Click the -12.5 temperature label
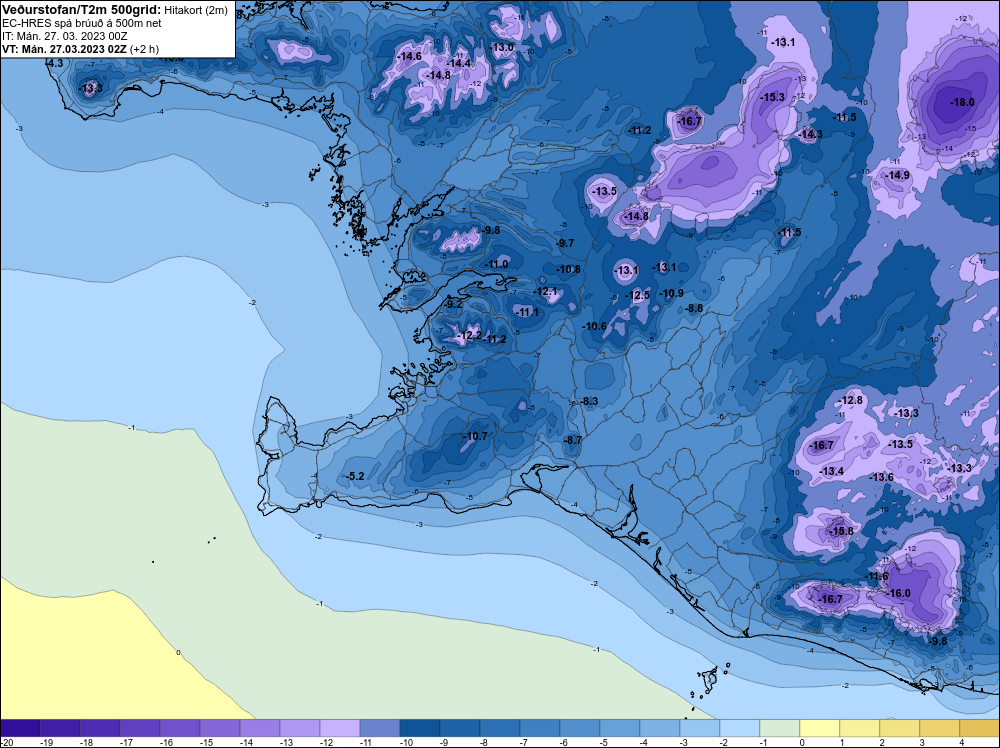The height and width of the screenshot is (748, 1000). coord(638,295)
